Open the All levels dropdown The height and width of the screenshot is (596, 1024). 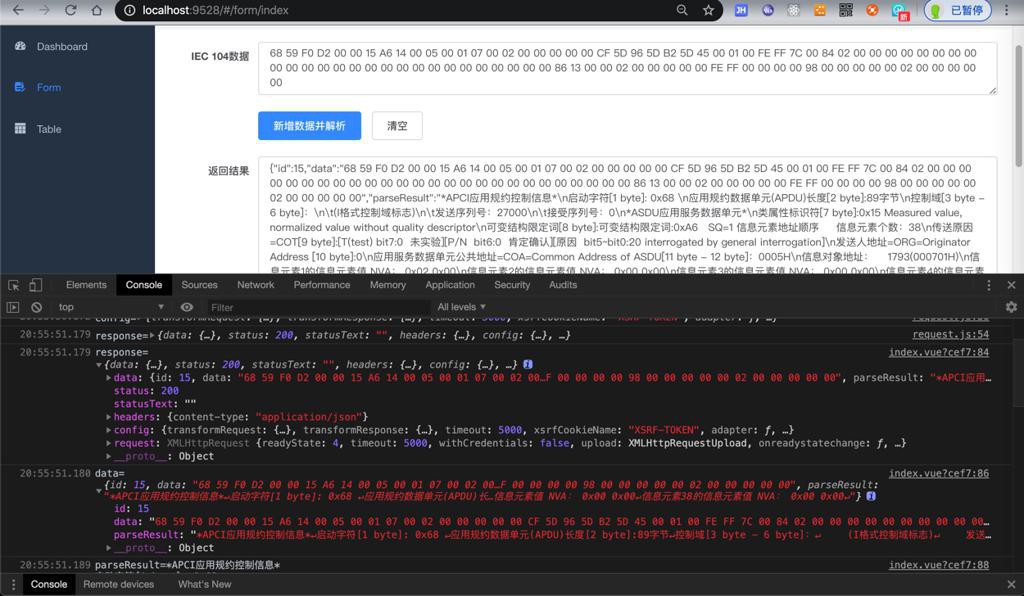point(461,307)
